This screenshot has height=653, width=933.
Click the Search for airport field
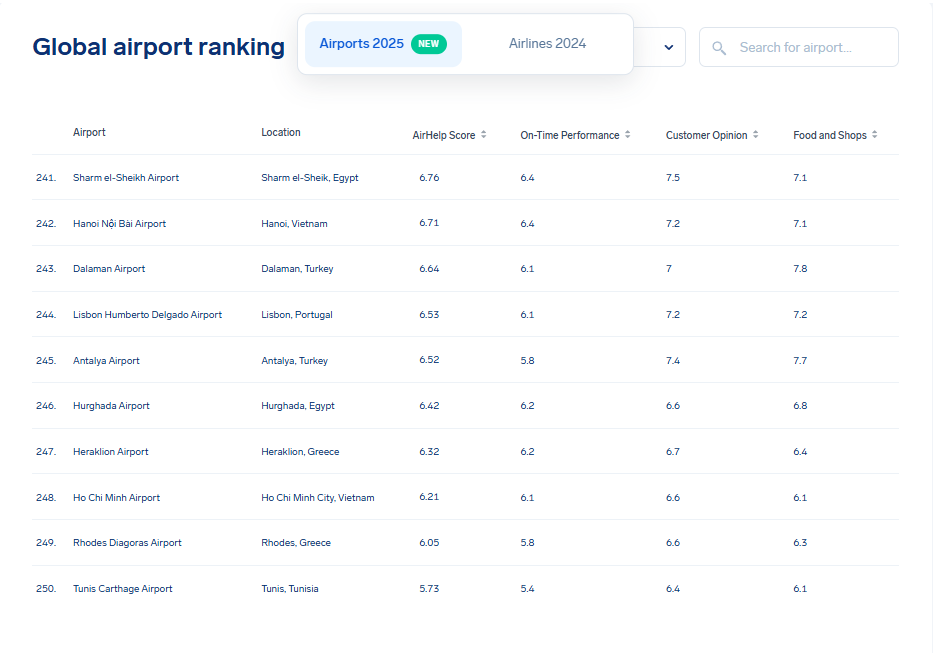click(799, 47)
